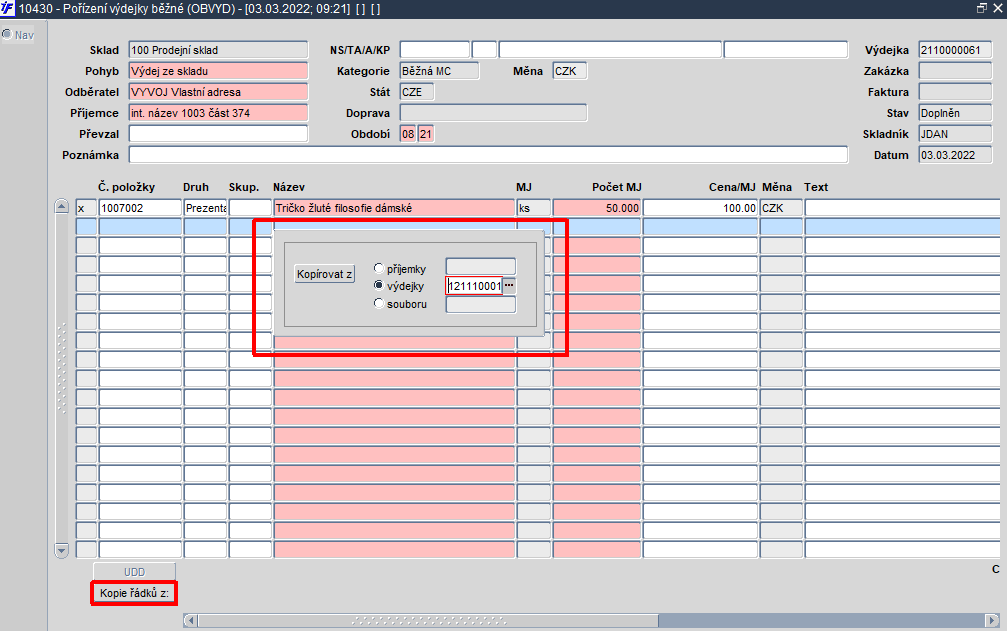Toggle the Nav radio button
The width and height of the screenshot is (1007, 631).
pos(7,34)
